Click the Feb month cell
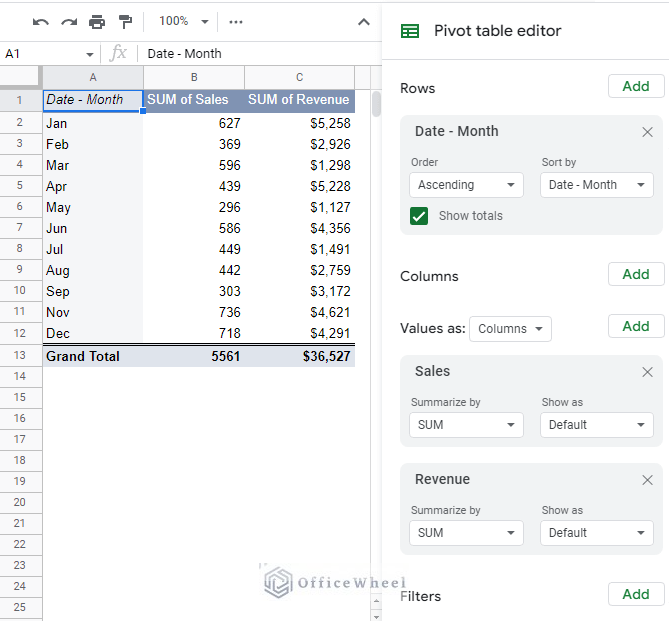Screen dimensions: 669x621 (x=93, y=144)
